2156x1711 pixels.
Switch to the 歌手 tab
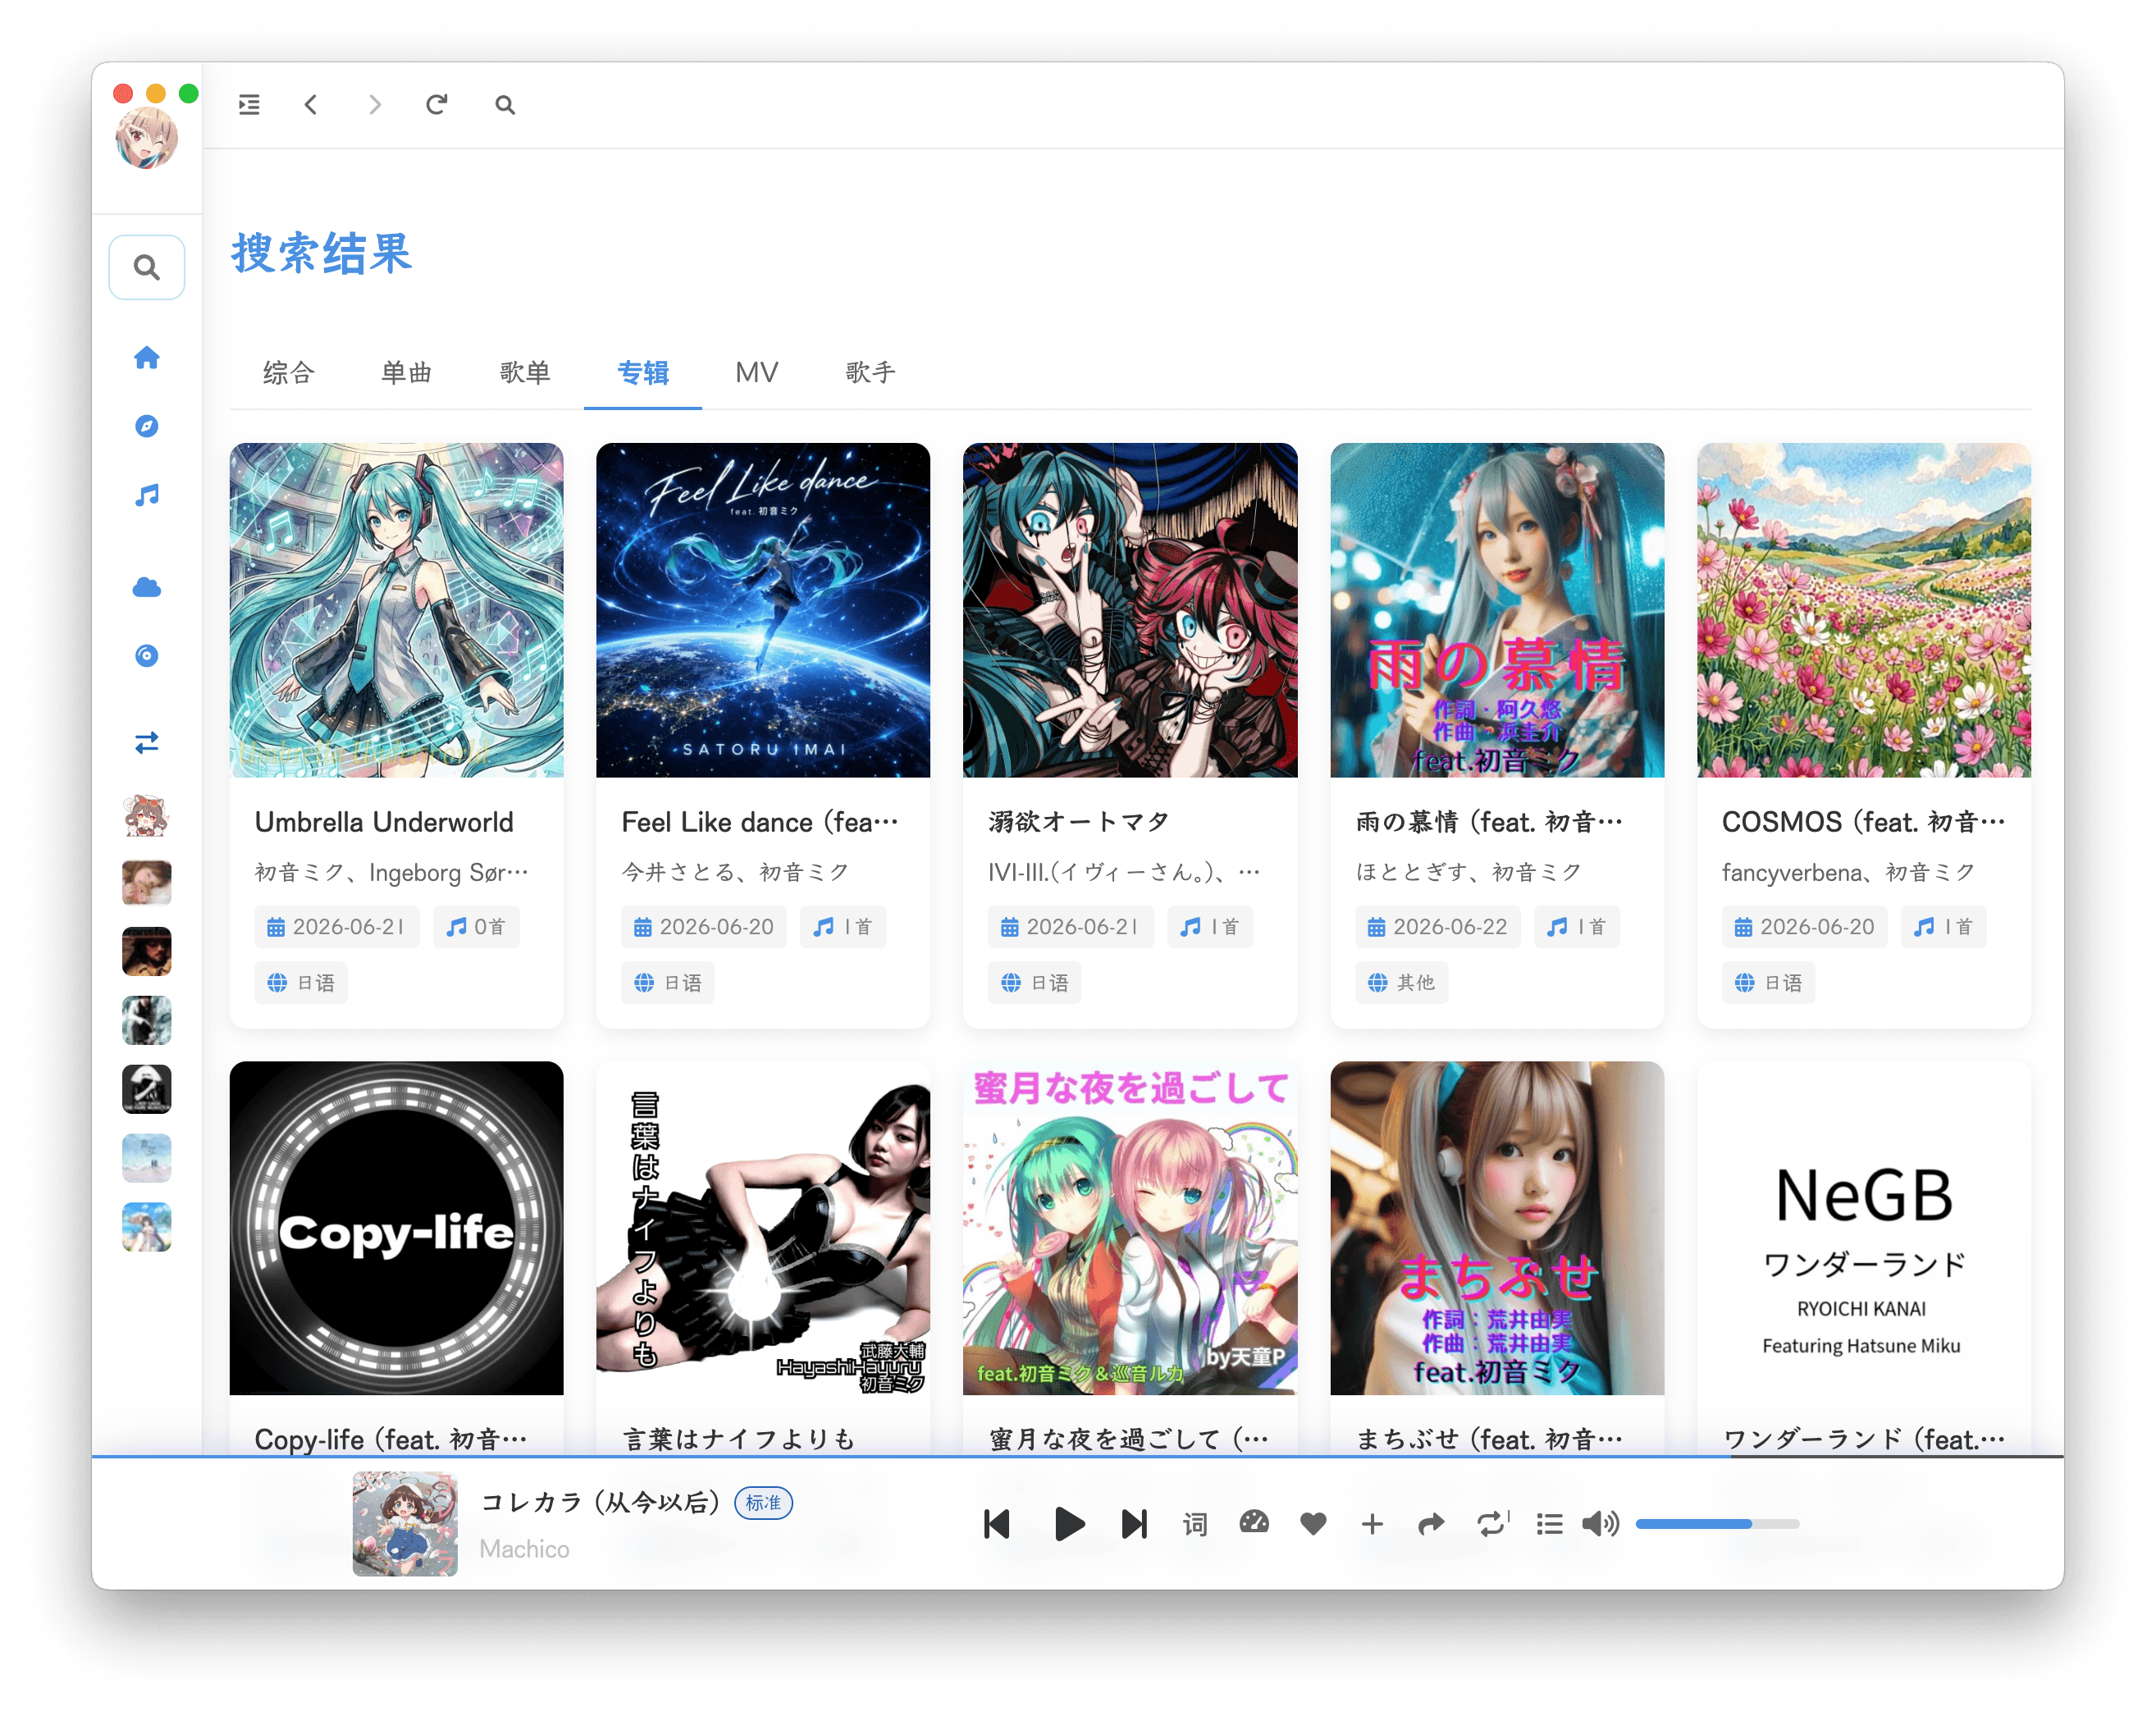tap(870, 373)
